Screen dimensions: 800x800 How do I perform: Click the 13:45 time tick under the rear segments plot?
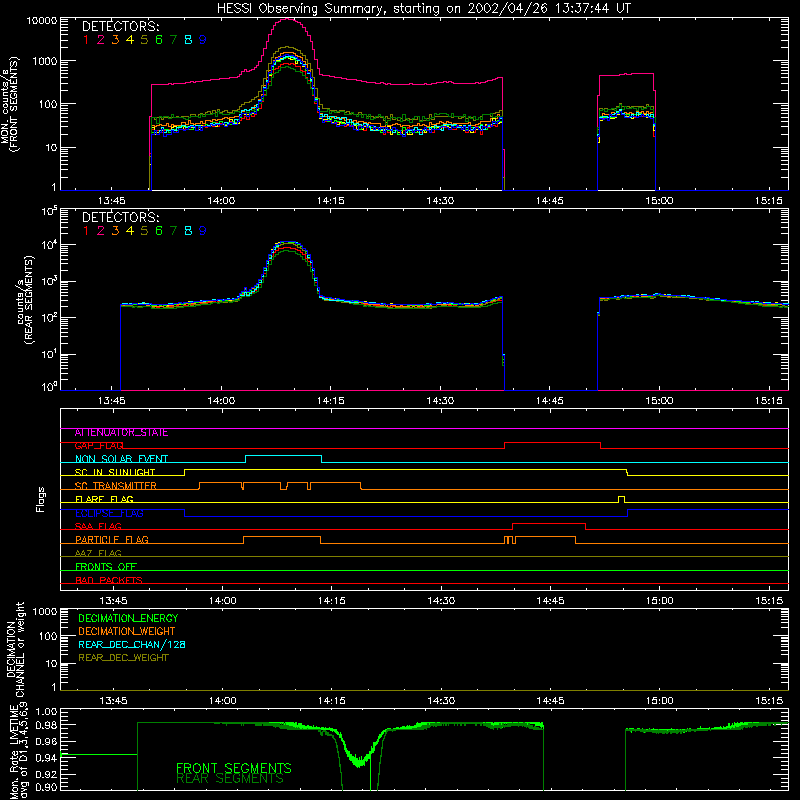click(x=112, y=401)
